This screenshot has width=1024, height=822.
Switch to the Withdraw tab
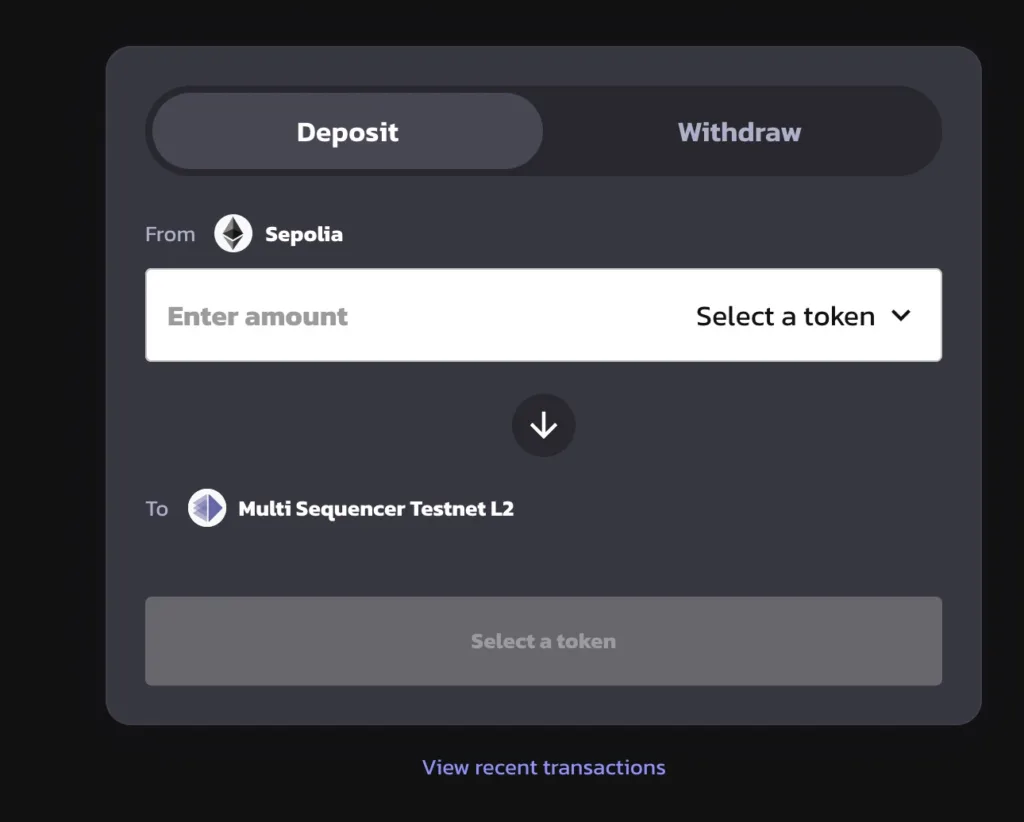click(x=739, y=131)
